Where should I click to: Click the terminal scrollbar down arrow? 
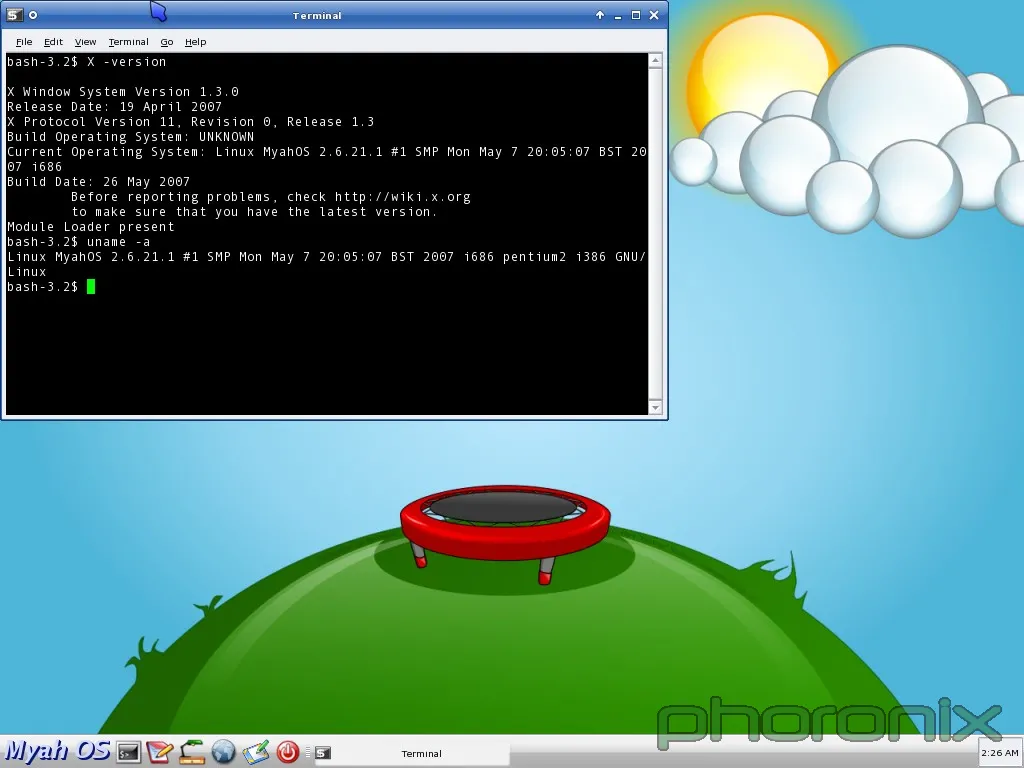tap(656, 408)
